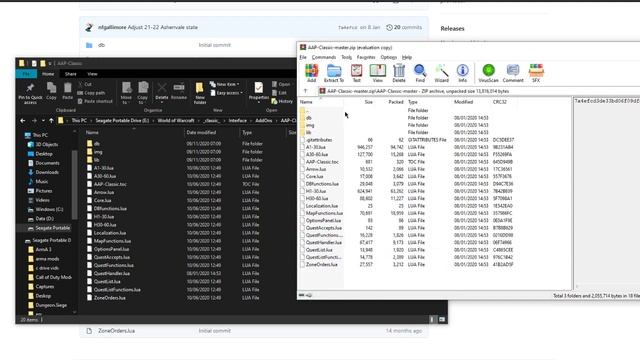
Task: Open the Help menu in WinRAR
Action: click(x=407, y=57)
